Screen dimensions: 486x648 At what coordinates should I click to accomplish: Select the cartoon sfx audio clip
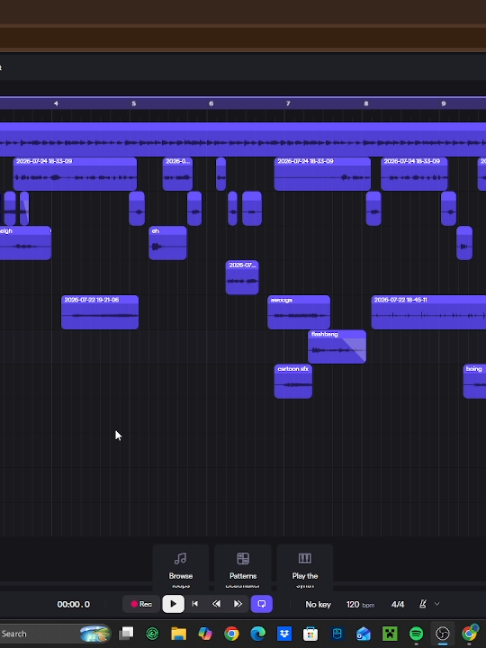click(293, 381)
